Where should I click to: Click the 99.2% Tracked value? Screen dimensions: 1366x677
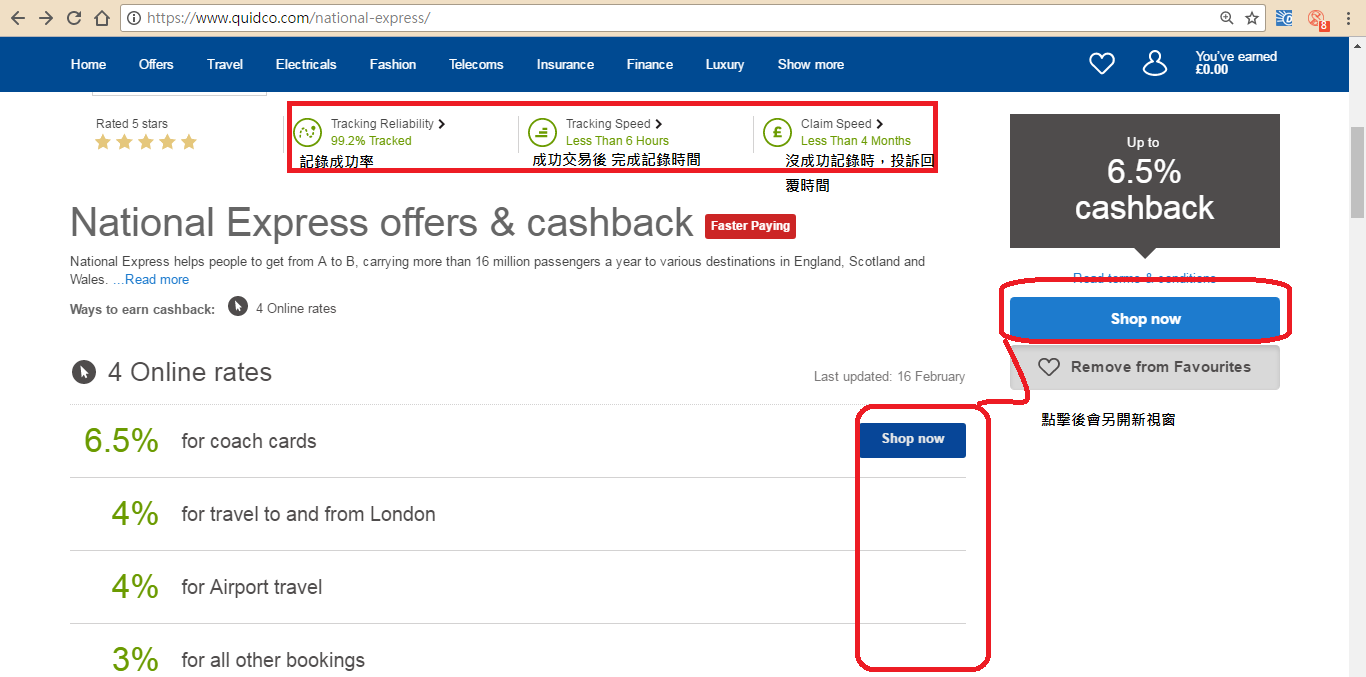pos(371,141)
